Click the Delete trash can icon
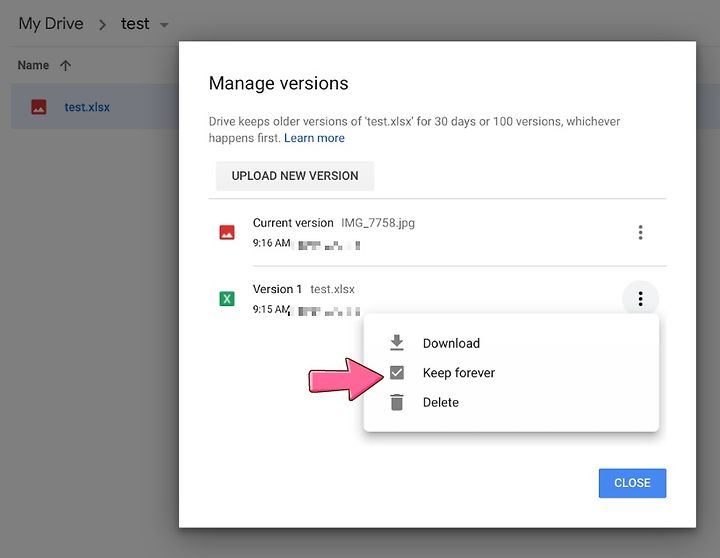 (397, 402)
